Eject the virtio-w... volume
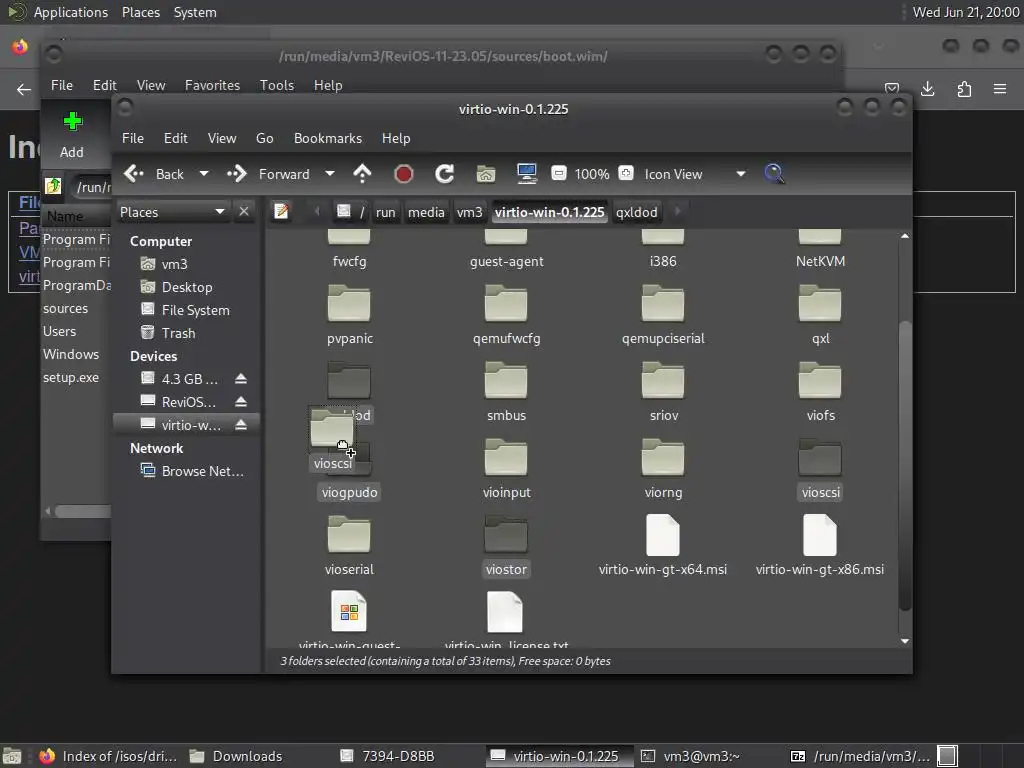 point(241,425)
